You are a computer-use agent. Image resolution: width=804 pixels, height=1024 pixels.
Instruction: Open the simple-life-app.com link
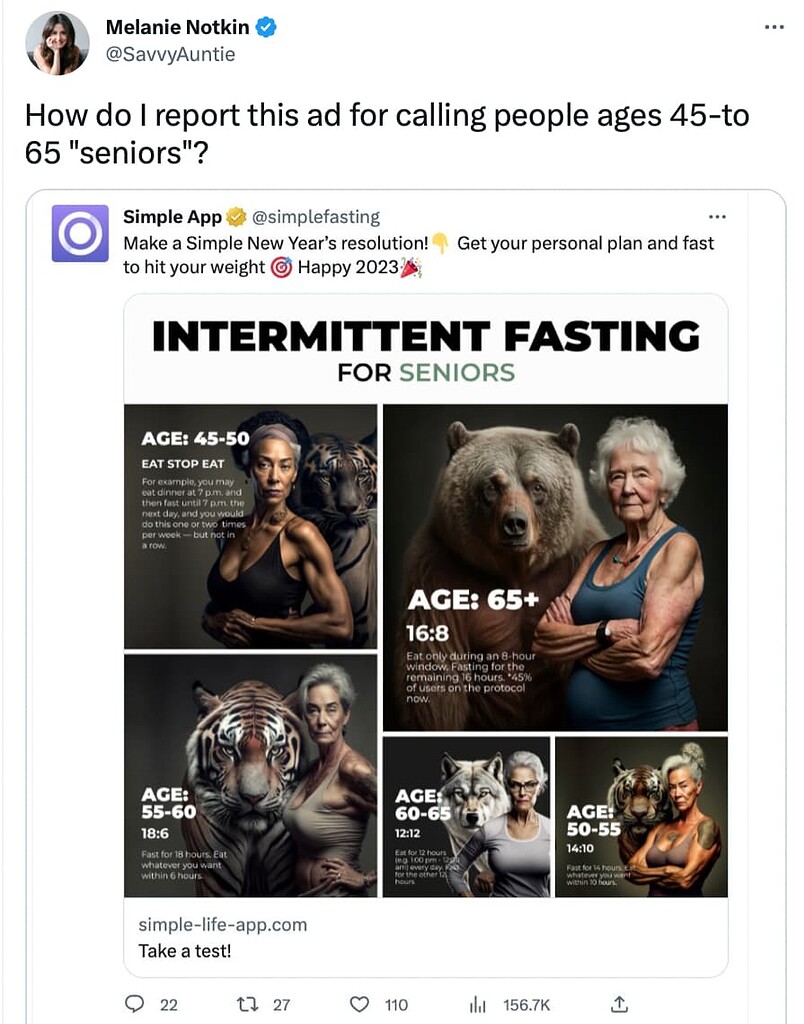click(x=222, y=924)
